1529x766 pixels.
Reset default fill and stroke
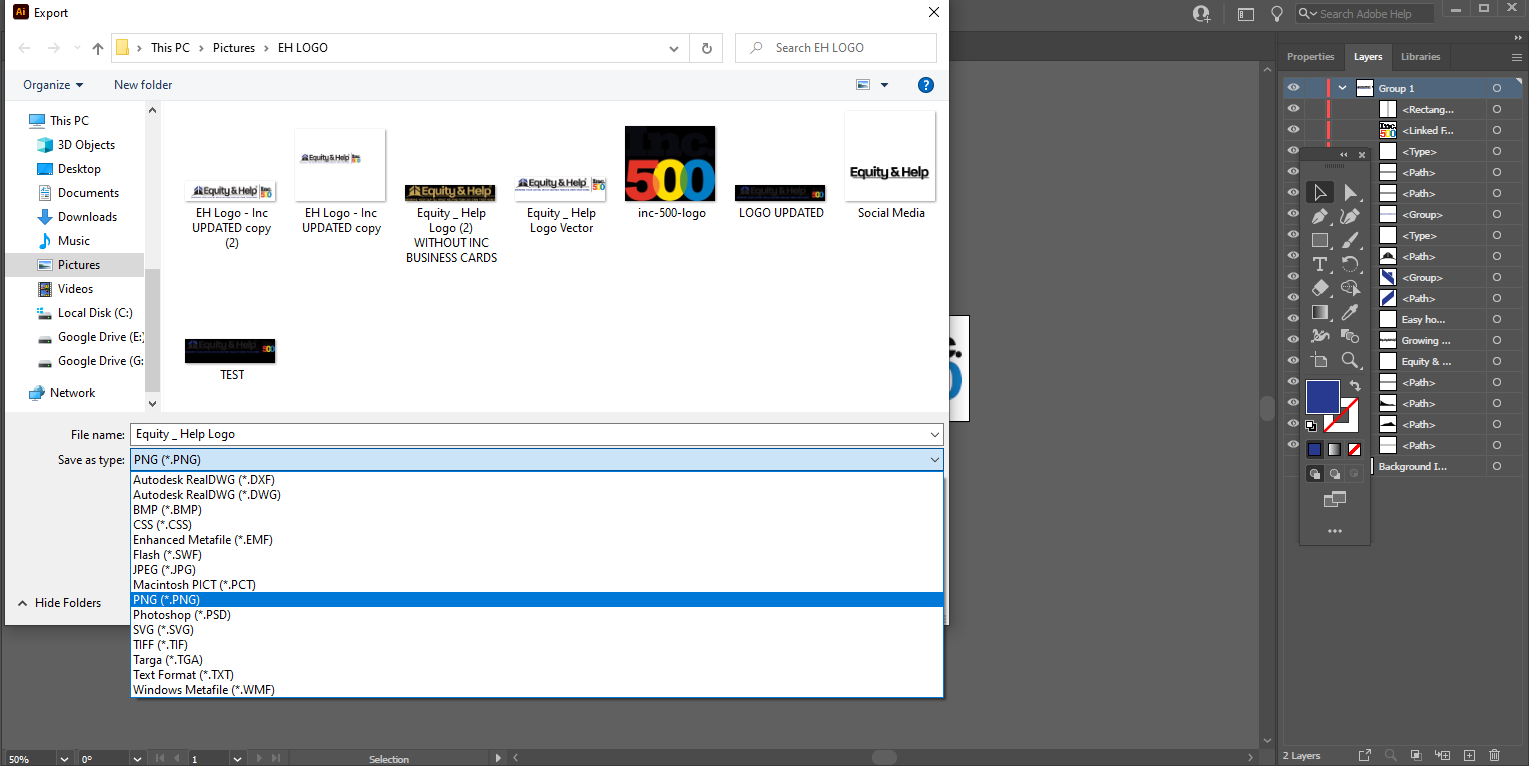coord(1311,425)
